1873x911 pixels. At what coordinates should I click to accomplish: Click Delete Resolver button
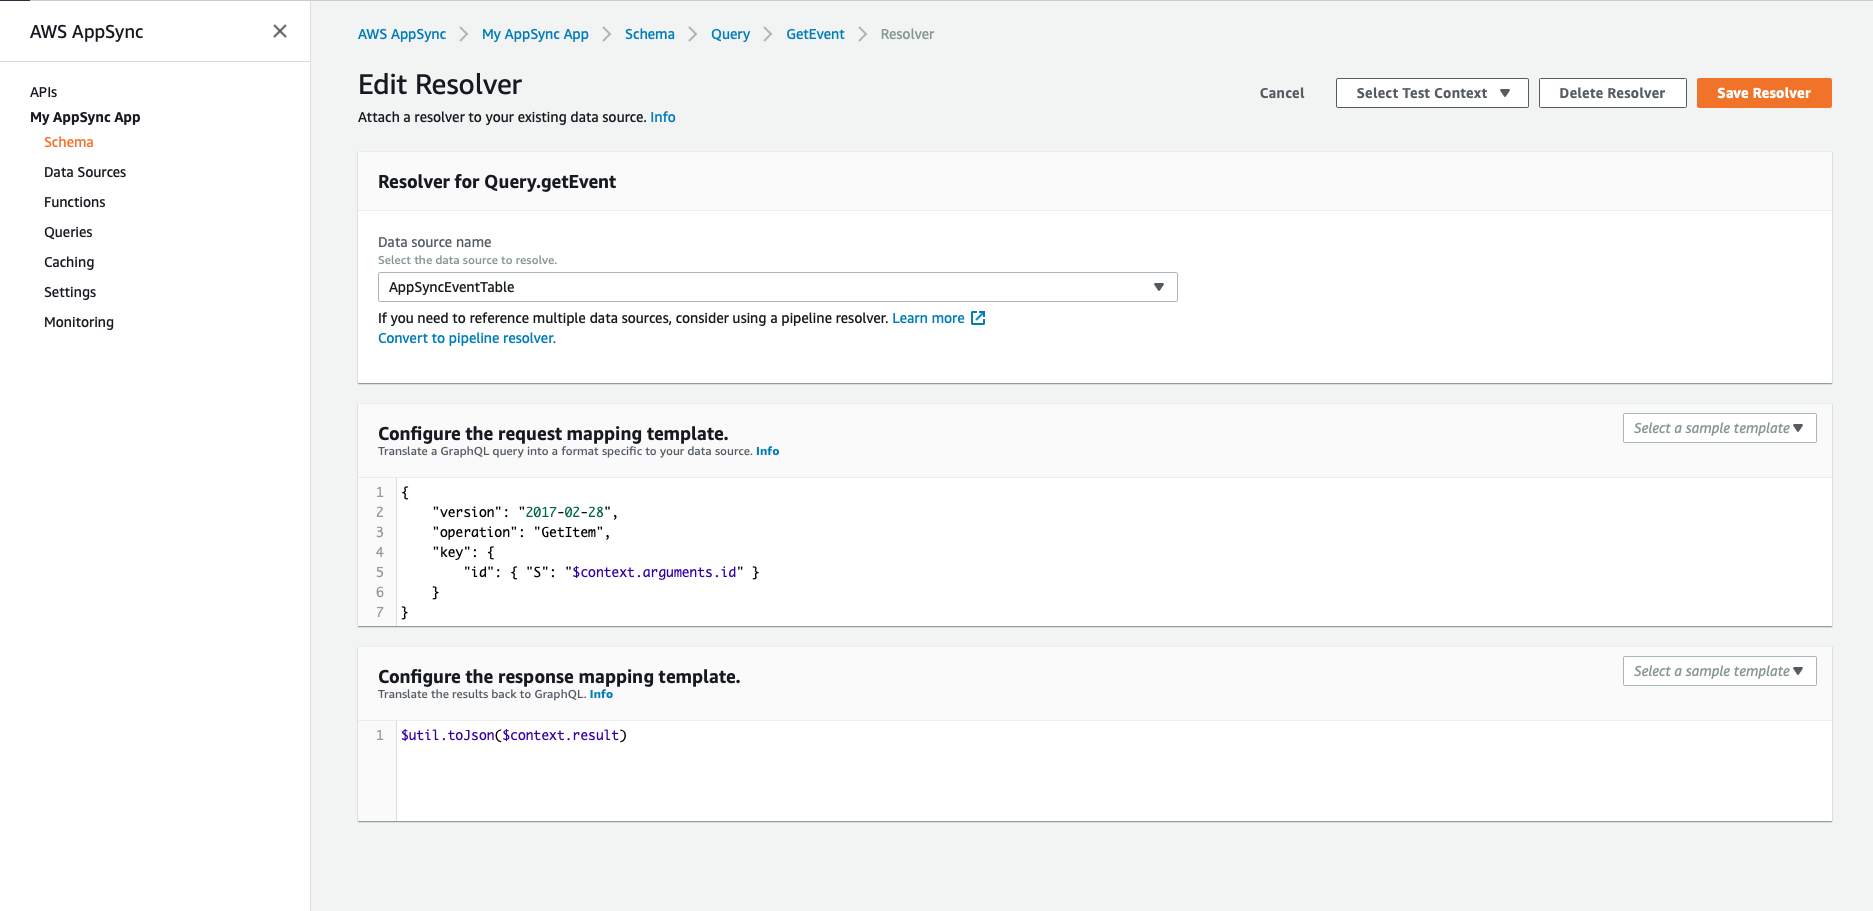pyautogui.click(x=1612, y=93)
